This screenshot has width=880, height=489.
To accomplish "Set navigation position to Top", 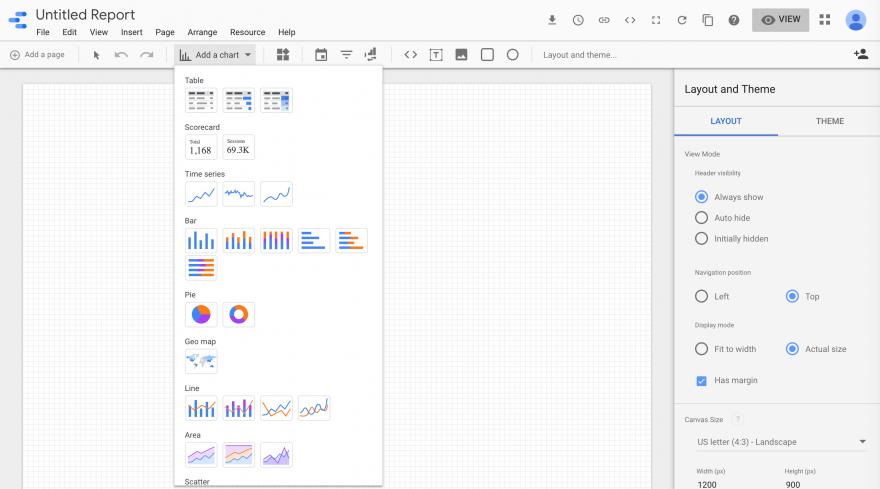I will coord(792,296).
